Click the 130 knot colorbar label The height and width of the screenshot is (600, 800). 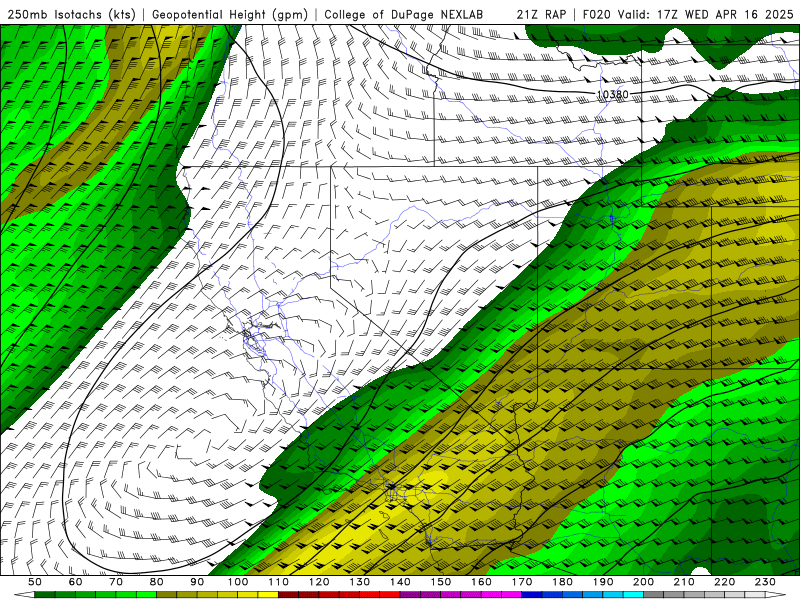point(360,582)
